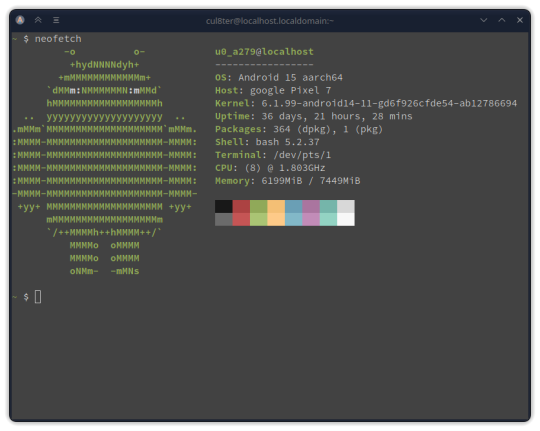540x431 pixels.
Task: Click the CPU: (8) @ 1.803GHz line
Action: coord(270,168)
